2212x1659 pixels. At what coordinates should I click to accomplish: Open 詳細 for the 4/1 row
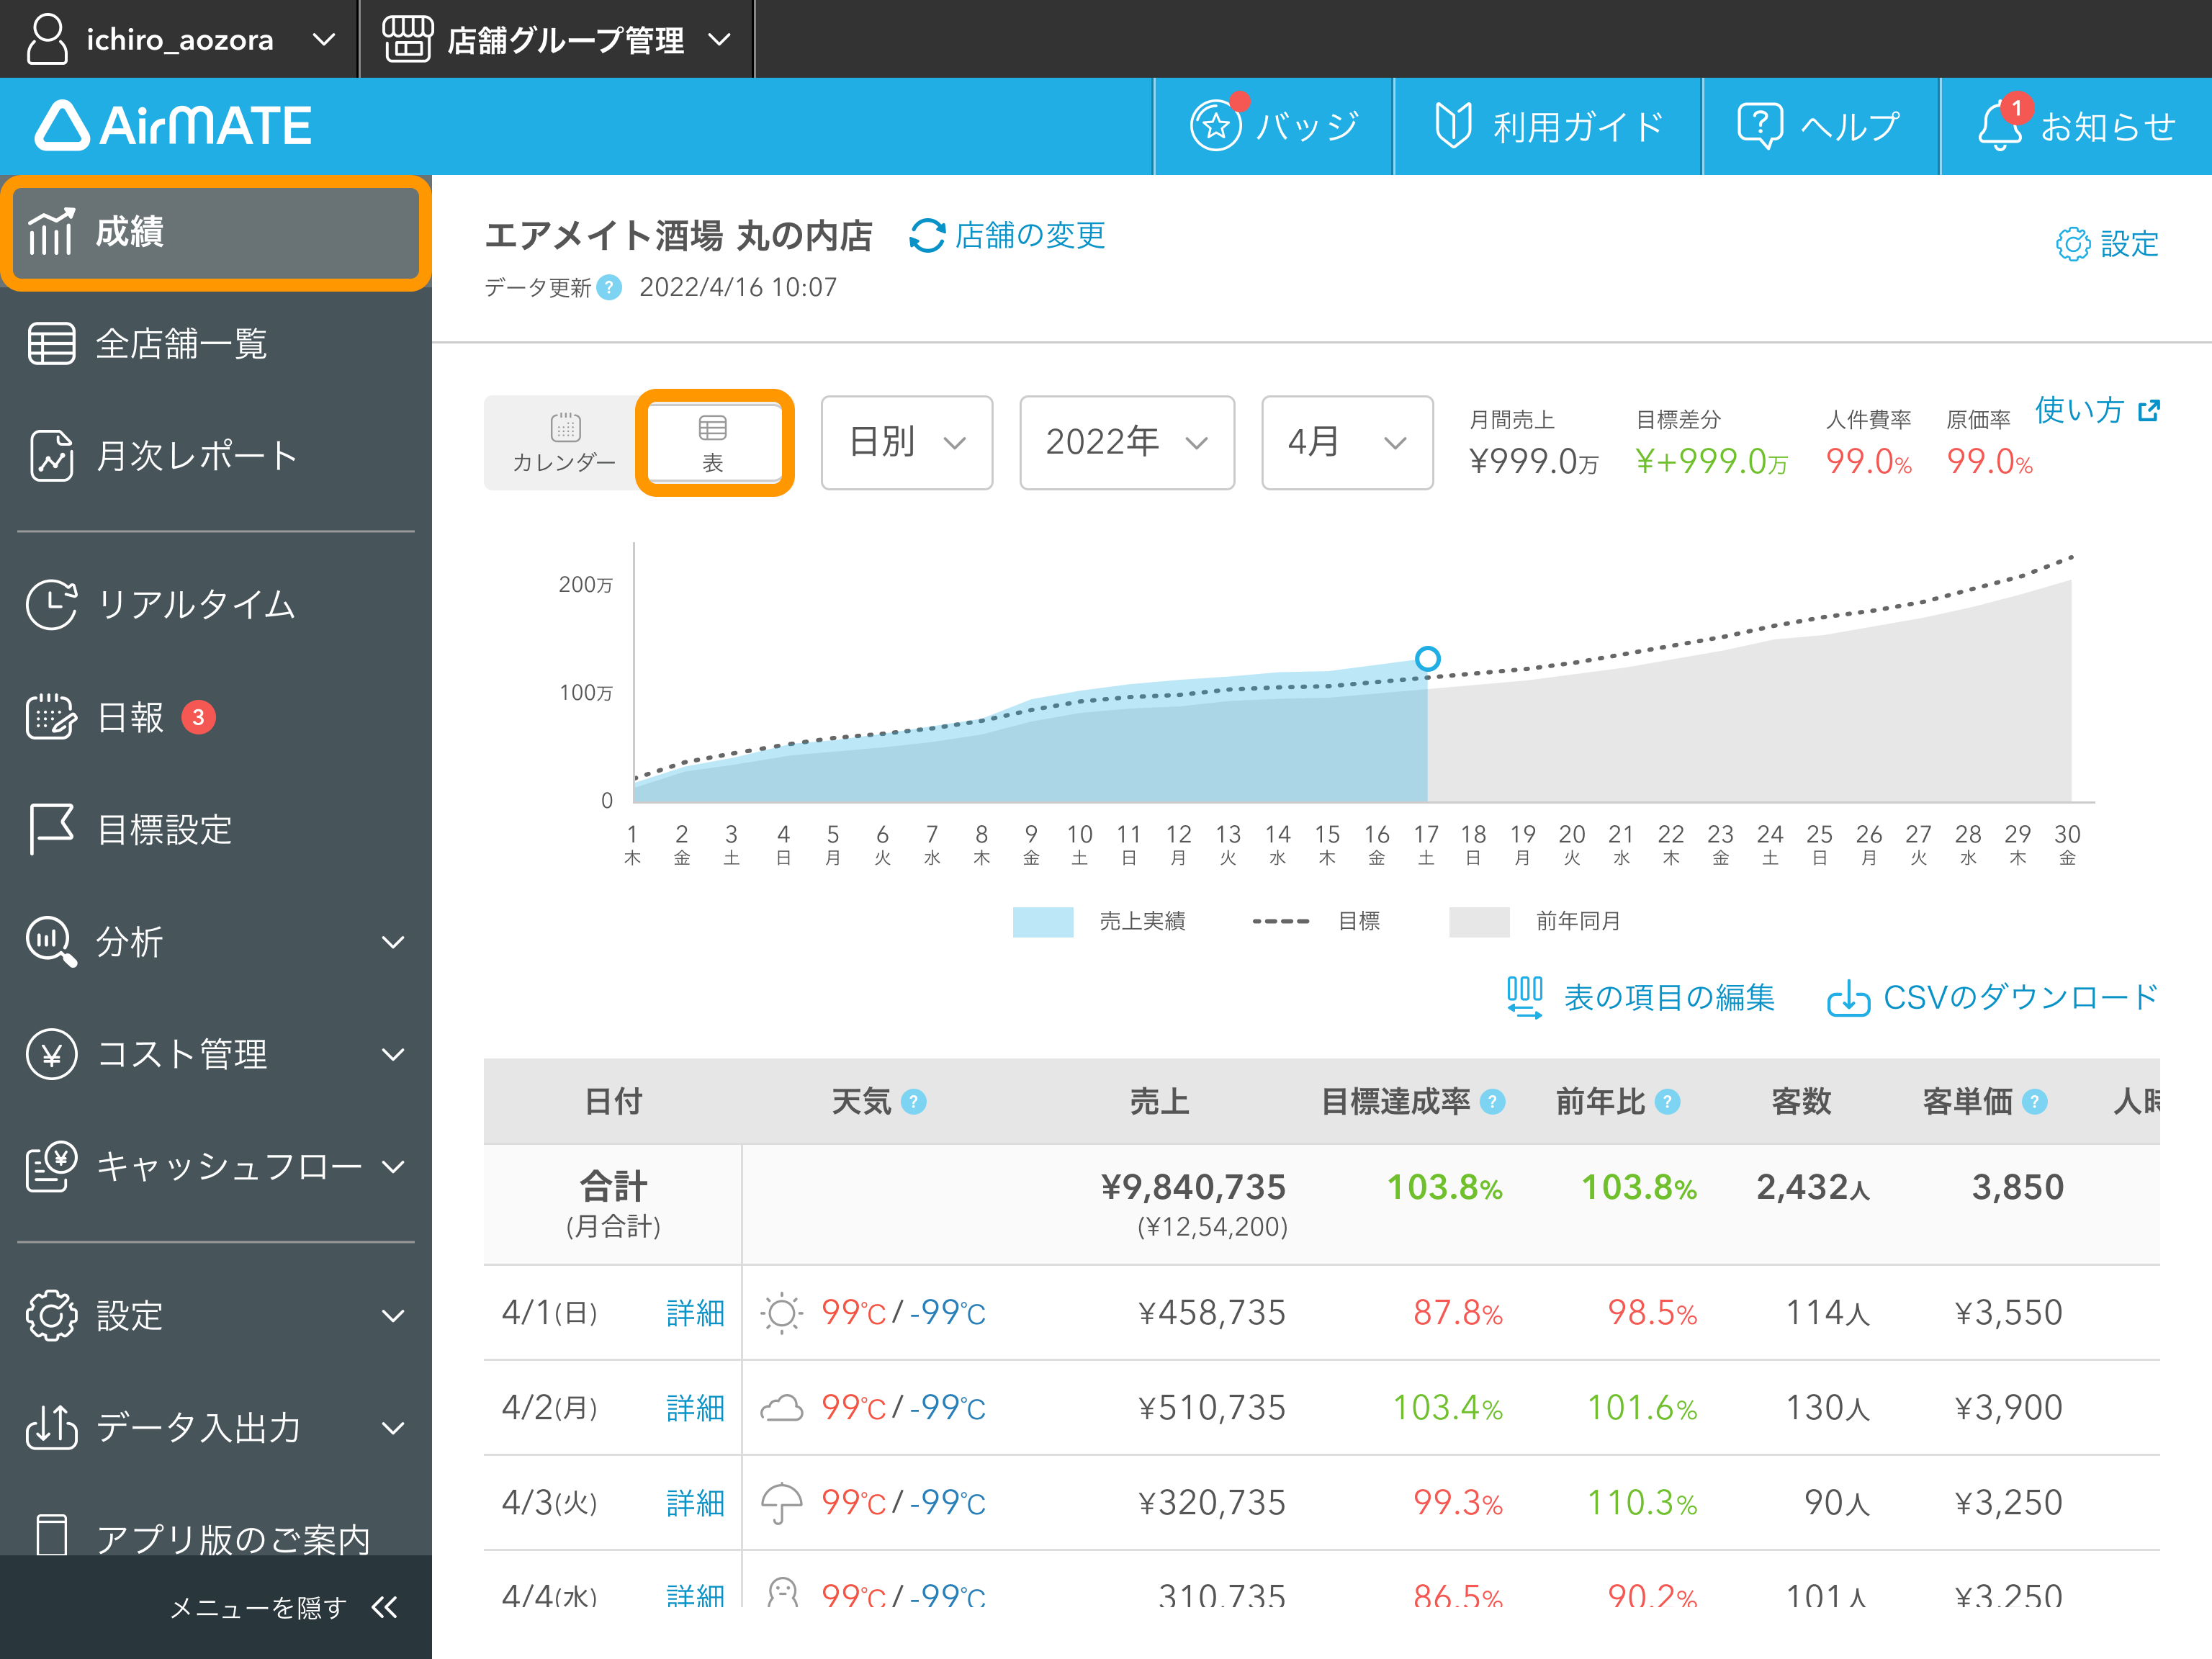(695, 1313)
